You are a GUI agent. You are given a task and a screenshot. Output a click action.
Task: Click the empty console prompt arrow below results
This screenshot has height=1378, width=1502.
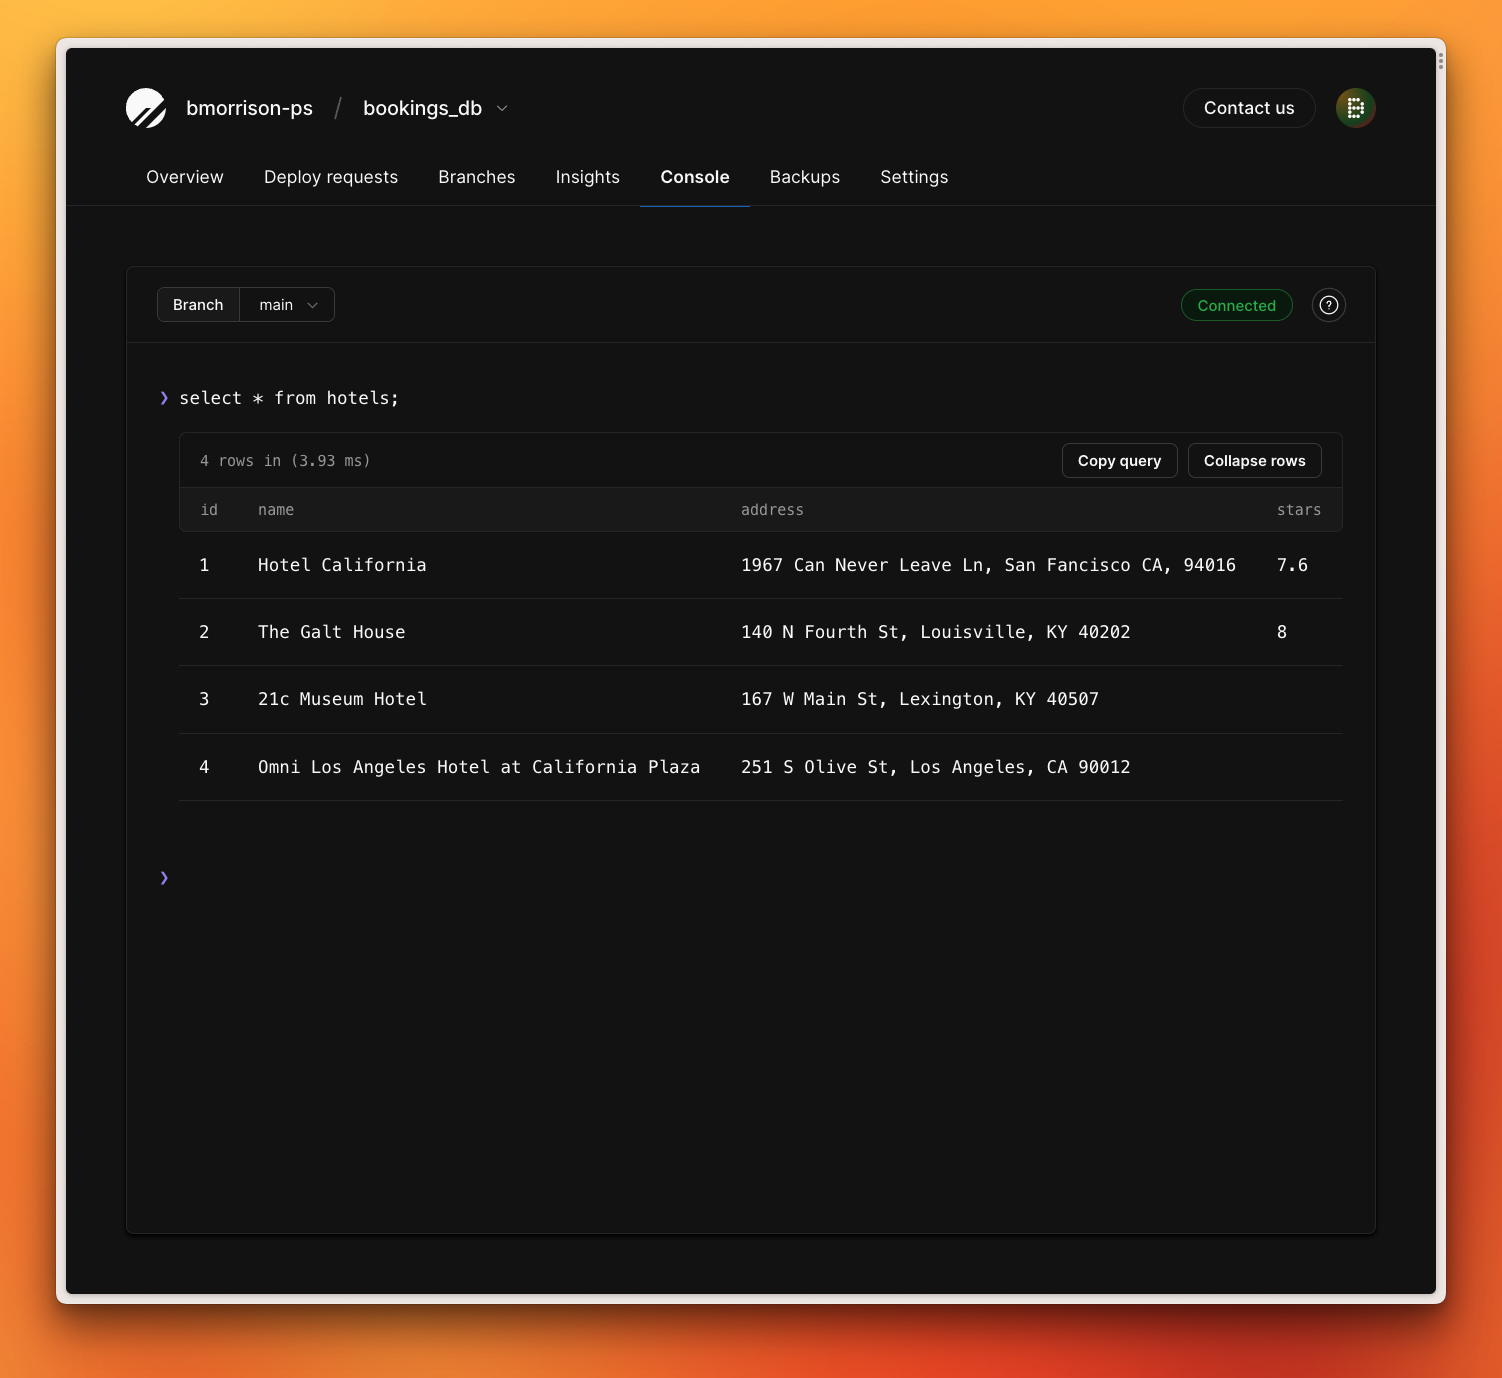[x=164, y=877]
